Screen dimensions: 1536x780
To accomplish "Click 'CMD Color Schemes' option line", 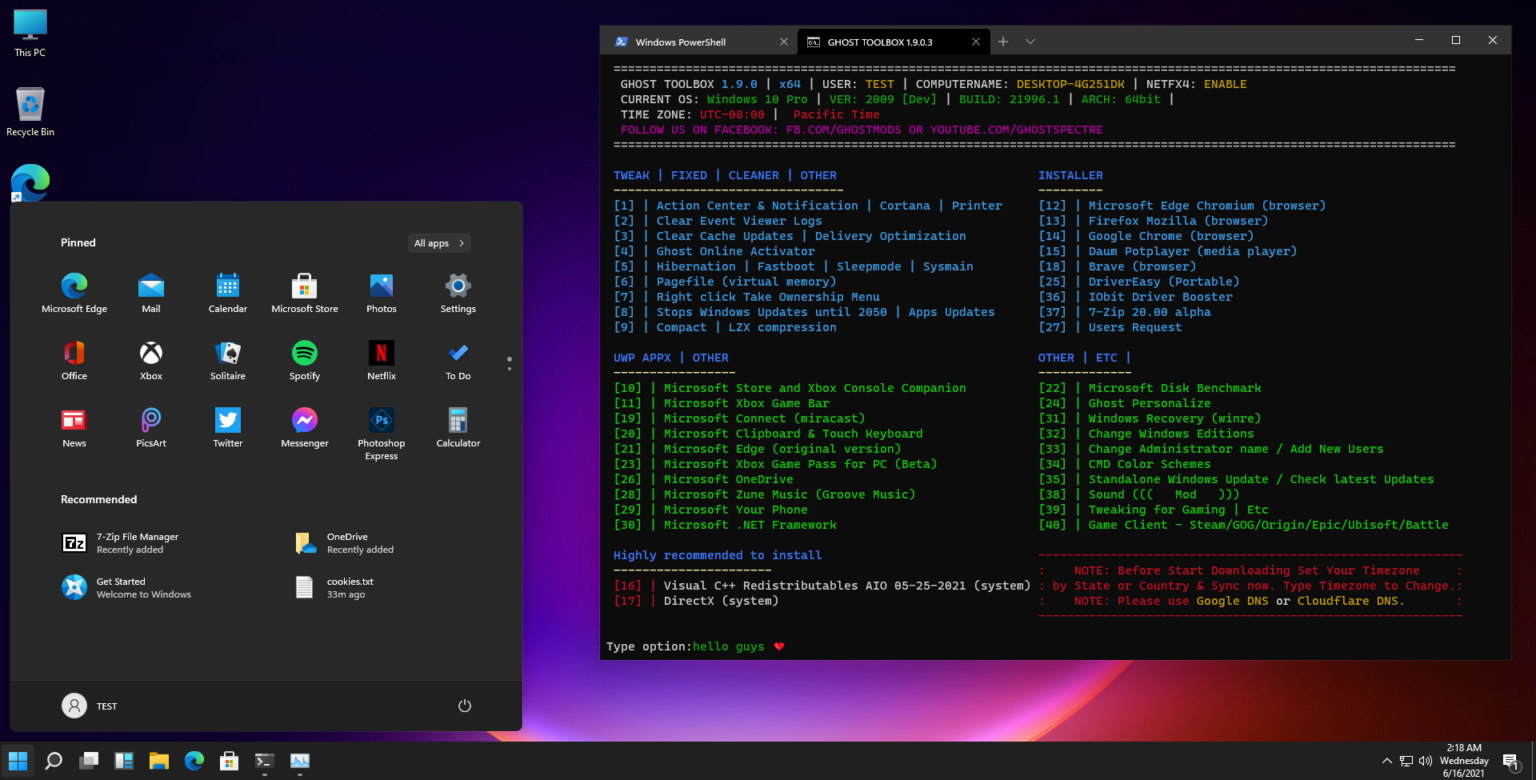I will (x=1125, y=464).
